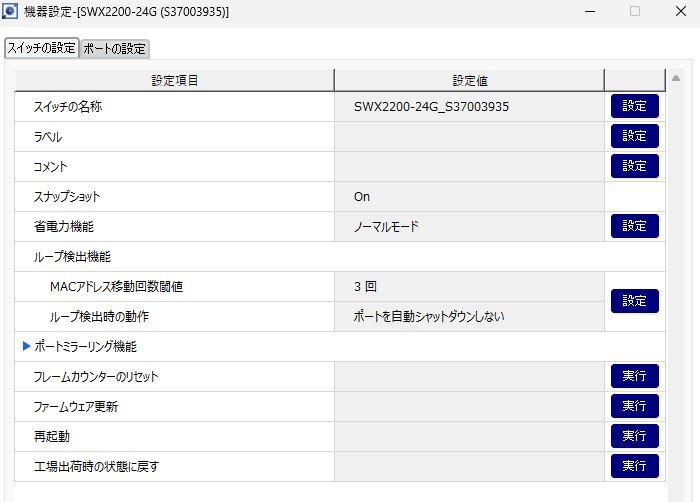Click 実行 for フレームカウンターのリセット
The width and height of the screenshot is (700, 502).
[634, 376]
